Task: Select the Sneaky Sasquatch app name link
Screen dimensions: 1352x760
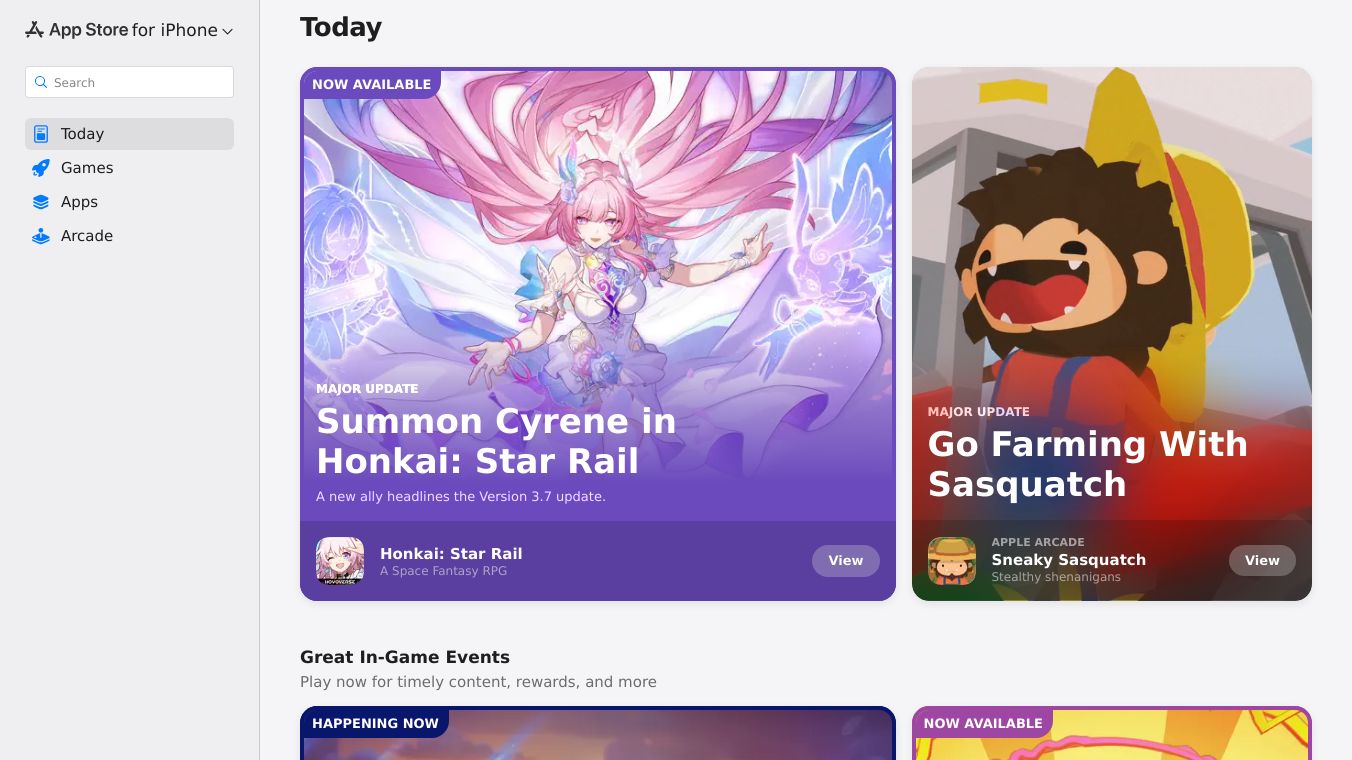Action: point(1069,560)
